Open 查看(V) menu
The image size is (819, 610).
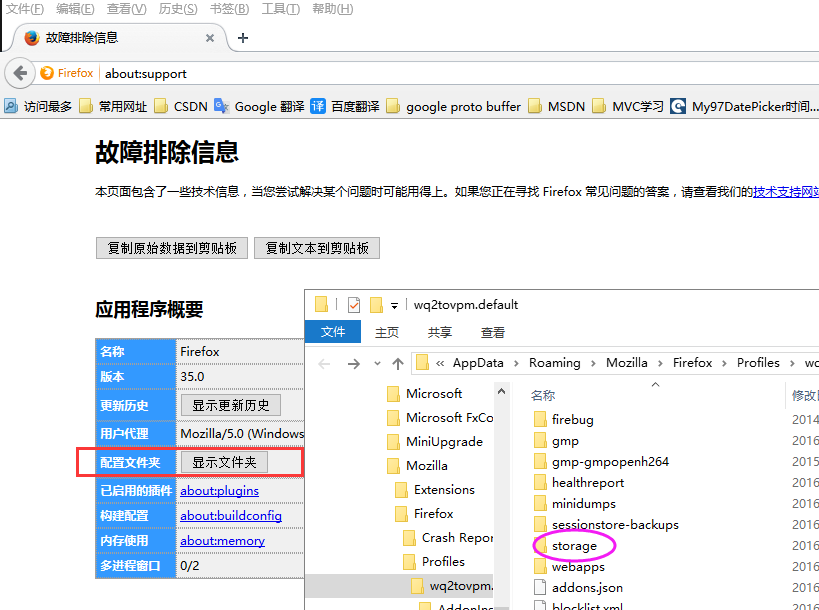click(x=126, y=9)
